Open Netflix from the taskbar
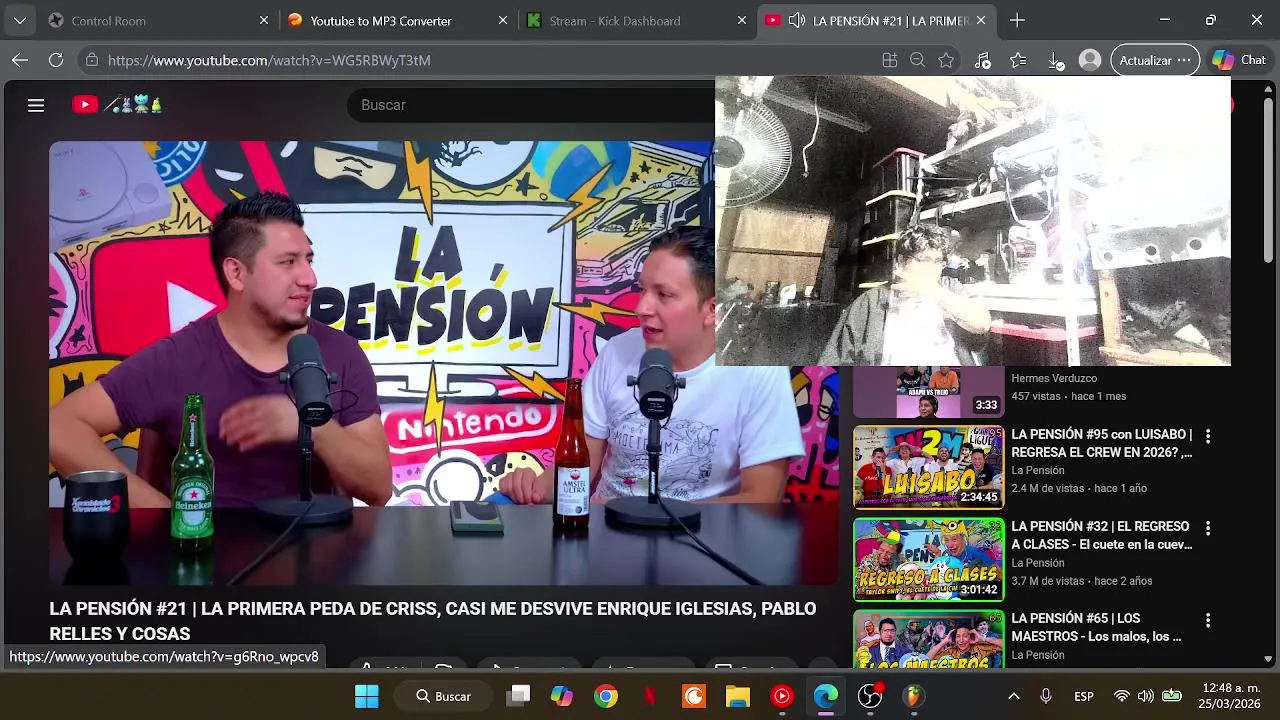Image resolution: width=1280 pixels, height=720 pixels. pyautogui.click(x=650, y=696)
